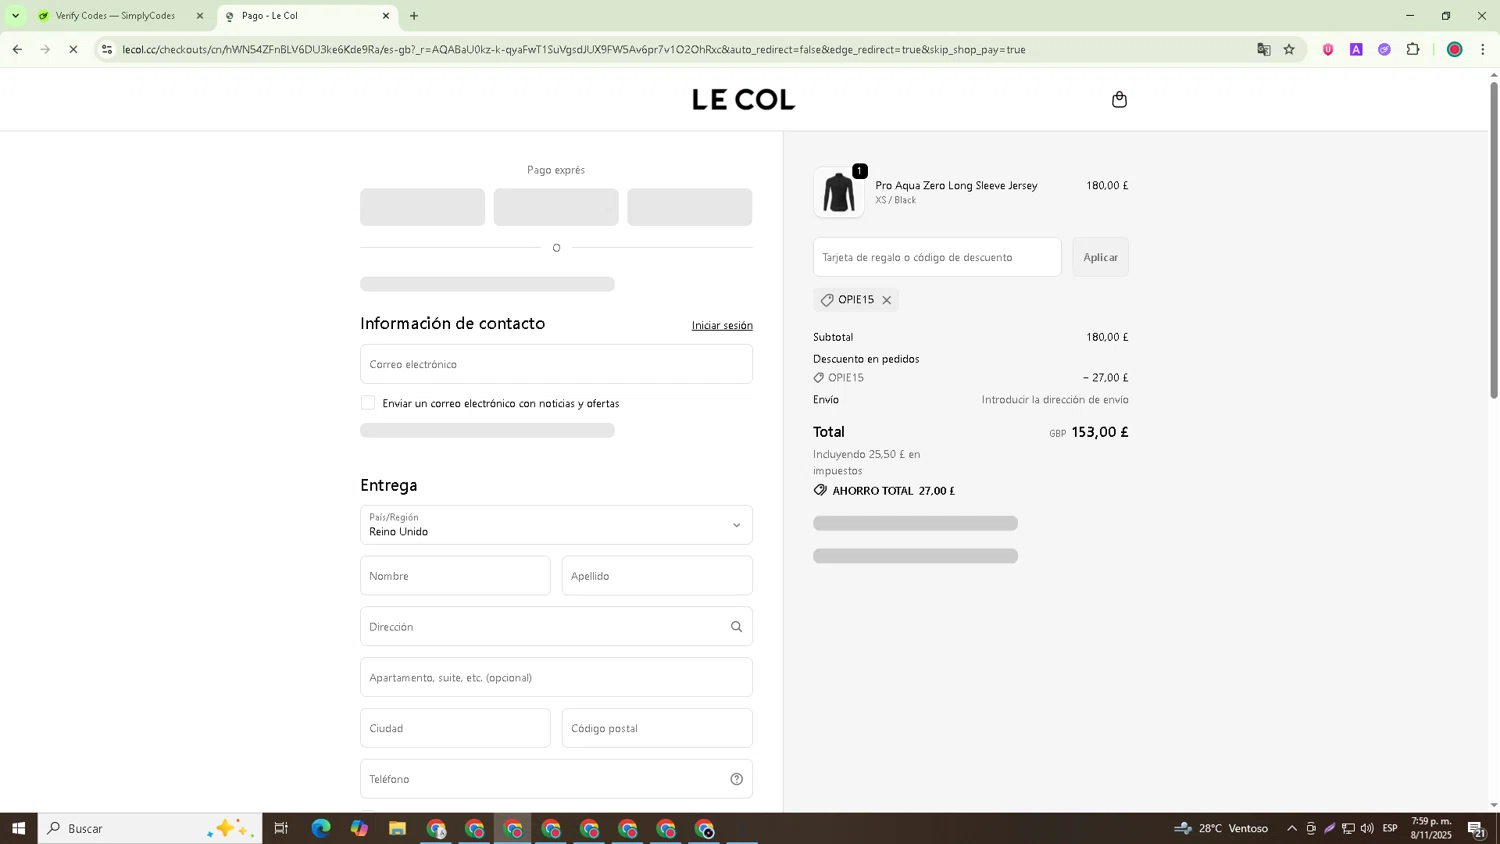Click the ESP language indicator

pyautogui.click(x=1390, y=828)
